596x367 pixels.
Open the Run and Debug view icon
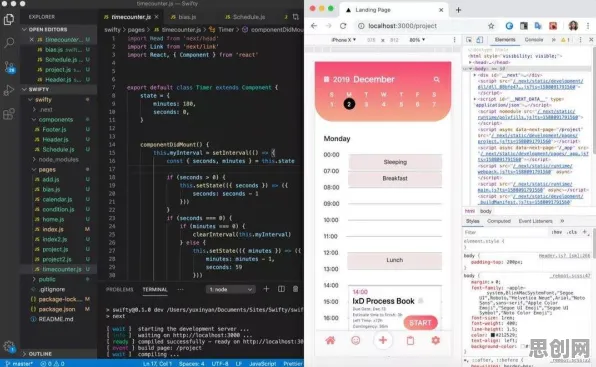click(9, 90)
